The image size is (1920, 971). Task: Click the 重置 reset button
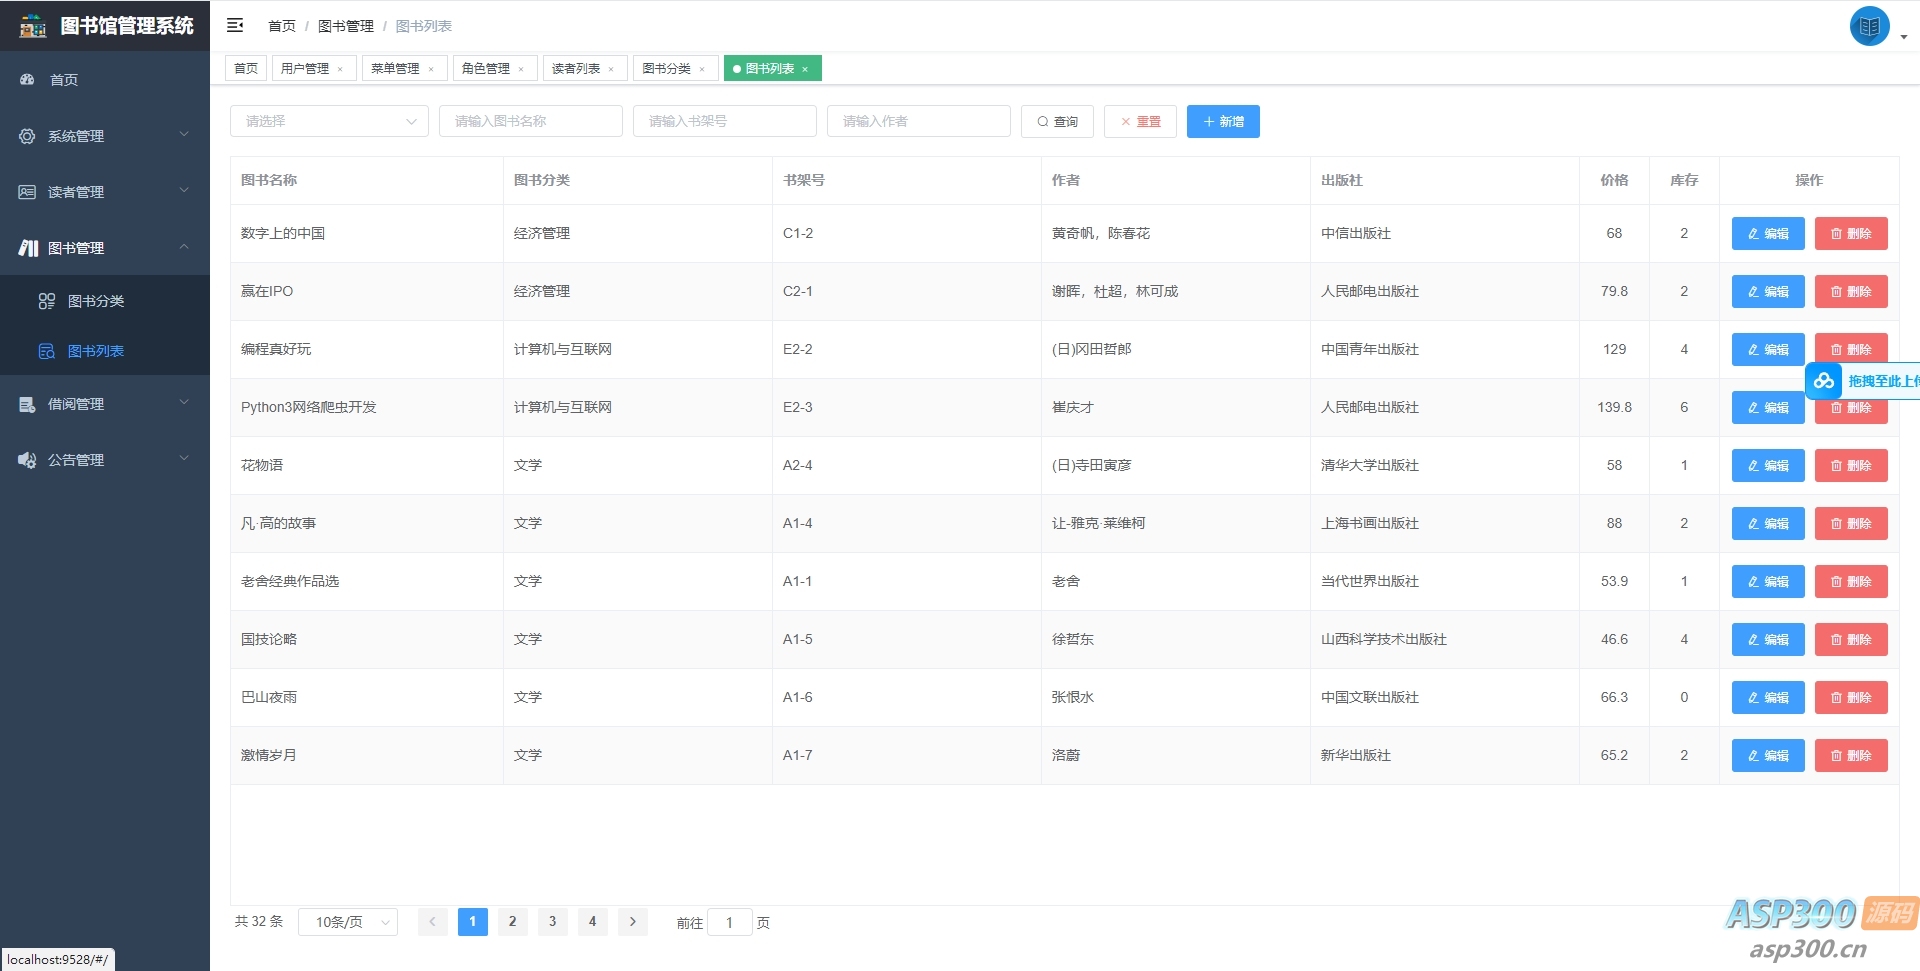point(1140,121)
